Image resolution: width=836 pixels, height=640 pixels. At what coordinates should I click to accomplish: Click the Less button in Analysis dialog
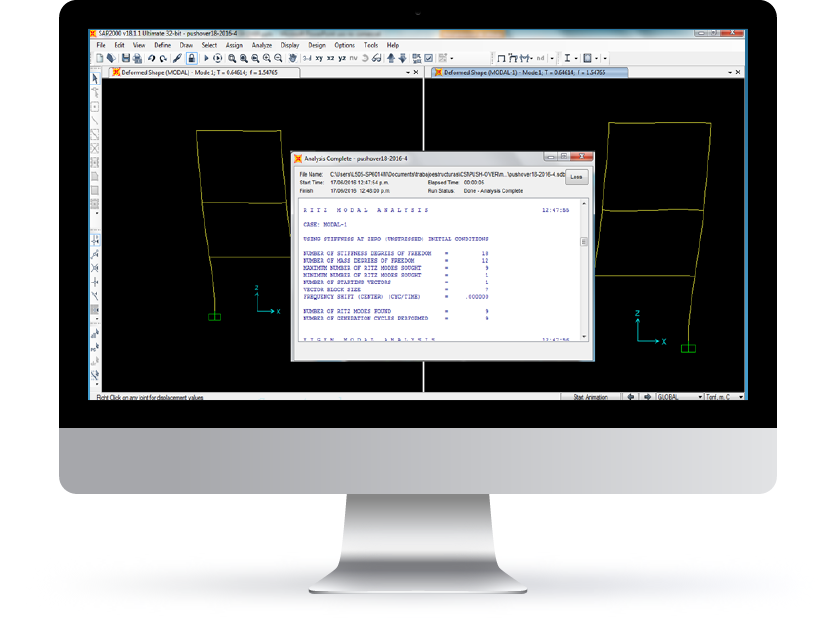click(576, 177)
